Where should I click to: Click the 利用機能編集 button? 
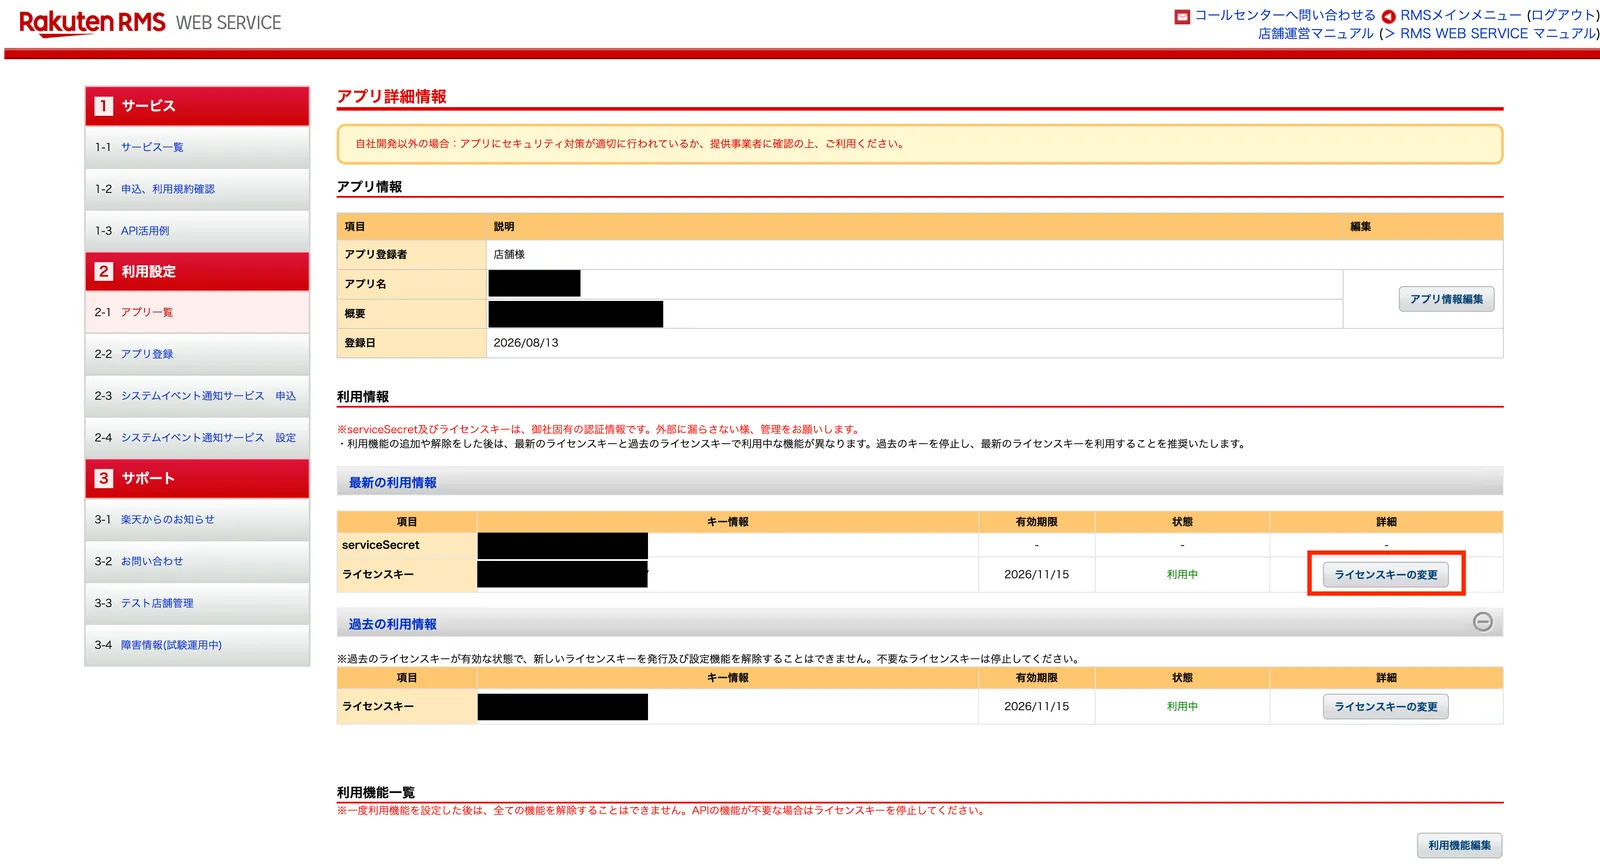(x=1459, y=845)
